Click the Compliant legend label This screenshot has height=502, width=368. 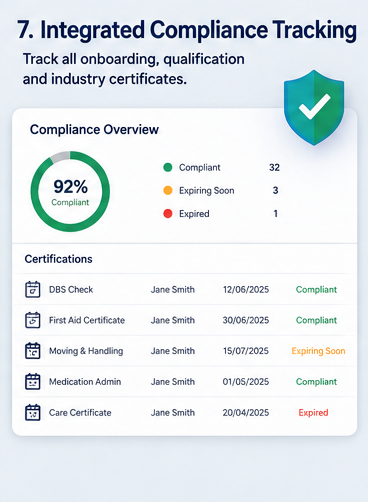point(200,168)
